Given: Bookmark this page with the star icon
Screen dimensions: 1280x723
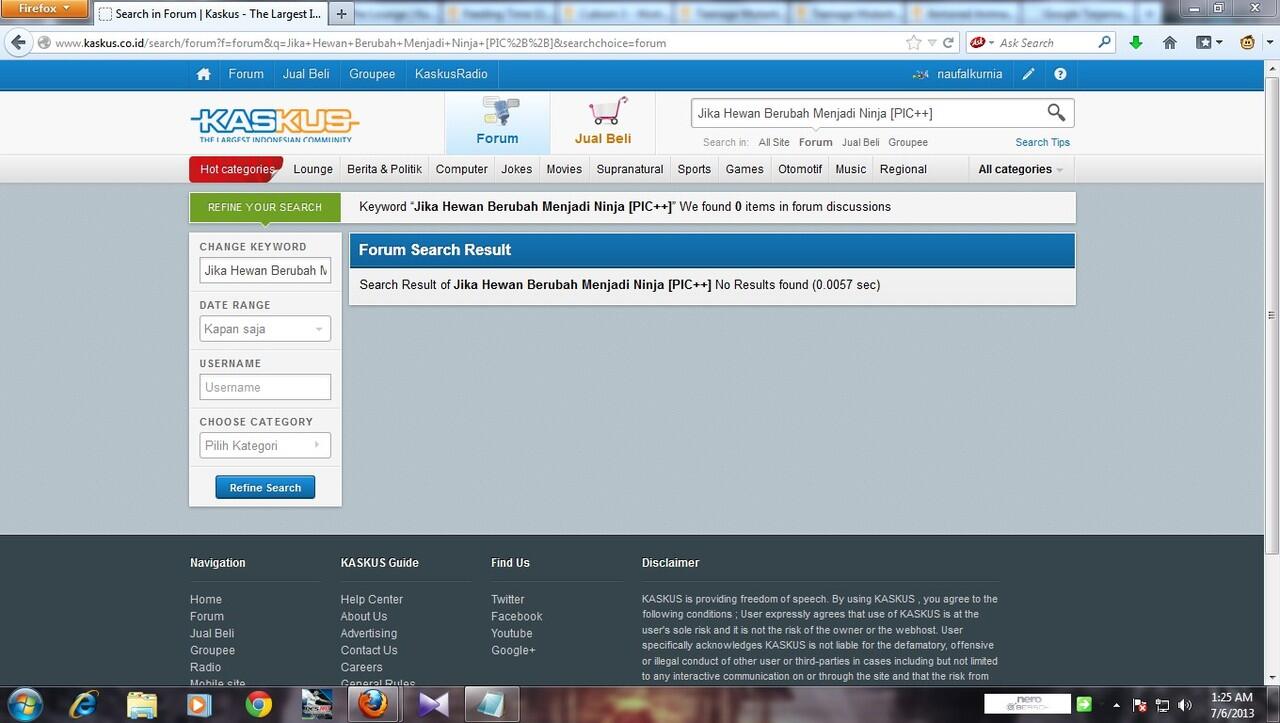Looking at the screenshot, I should (x=913, y=43).
